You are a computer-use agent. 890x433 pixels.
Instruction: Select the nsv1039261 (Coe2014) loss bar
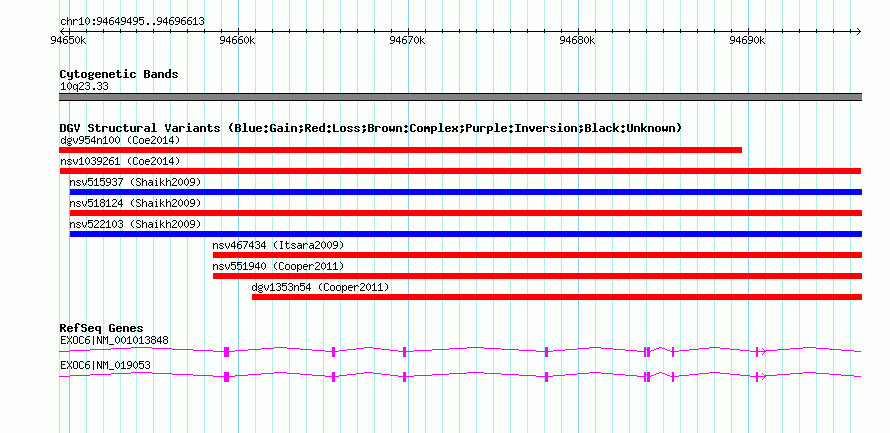(x=460, y=171)
